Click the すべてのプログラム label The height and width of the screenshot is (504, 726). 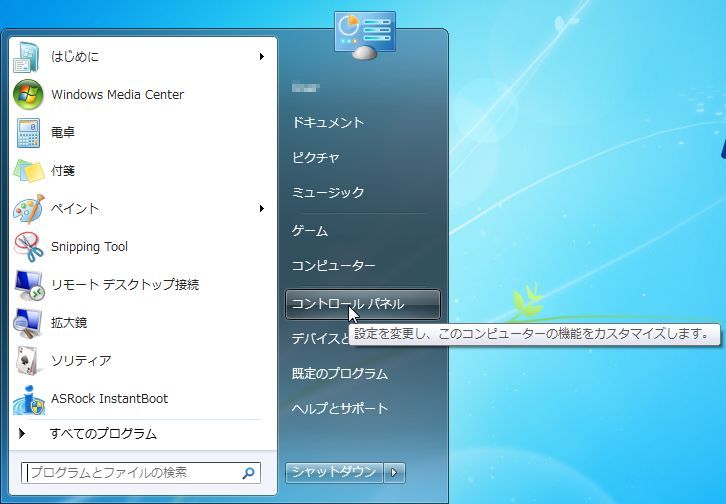[103, 434]
